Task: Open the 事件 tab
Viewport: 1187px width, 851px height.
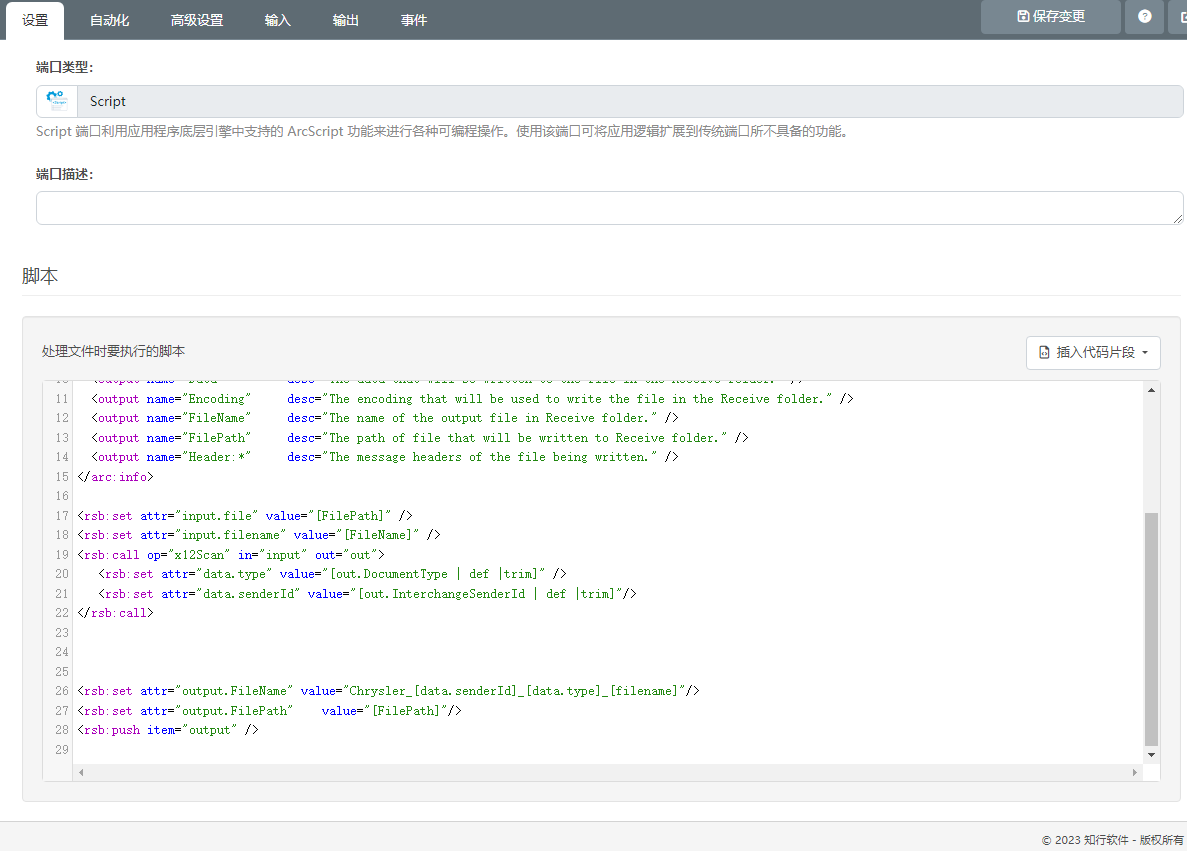Action: (x=413, y=20)
